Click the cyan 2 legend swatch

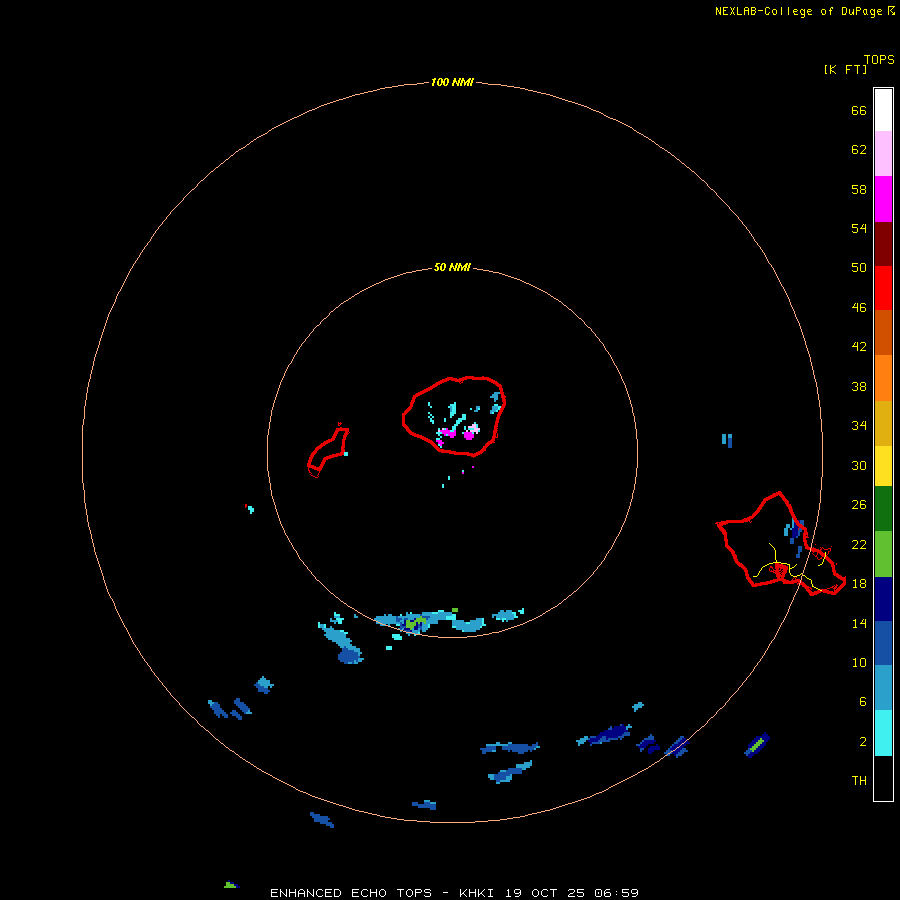click(x=883, y=733)
